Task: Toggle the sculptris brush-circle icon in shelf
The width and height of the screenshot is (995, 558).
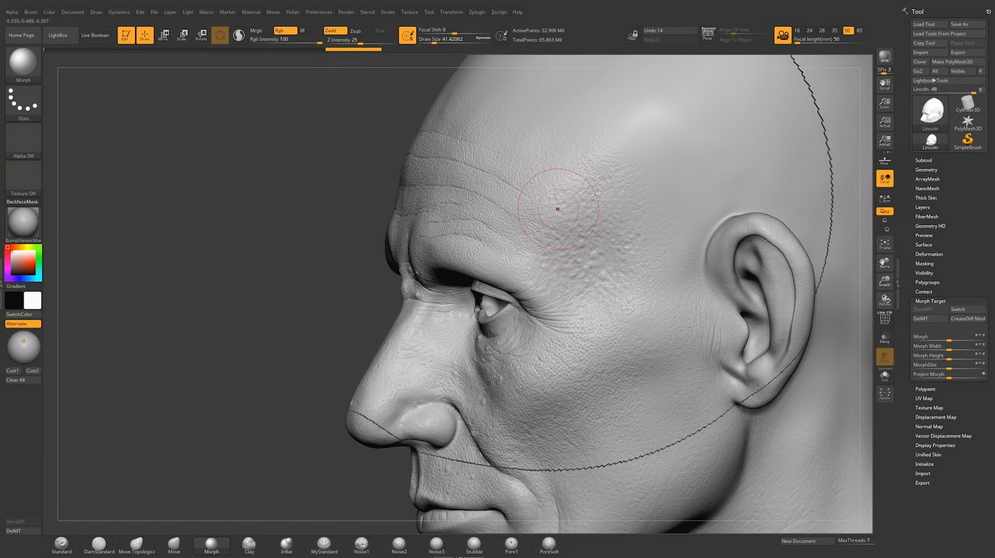Action: click(x=220, y=35)
